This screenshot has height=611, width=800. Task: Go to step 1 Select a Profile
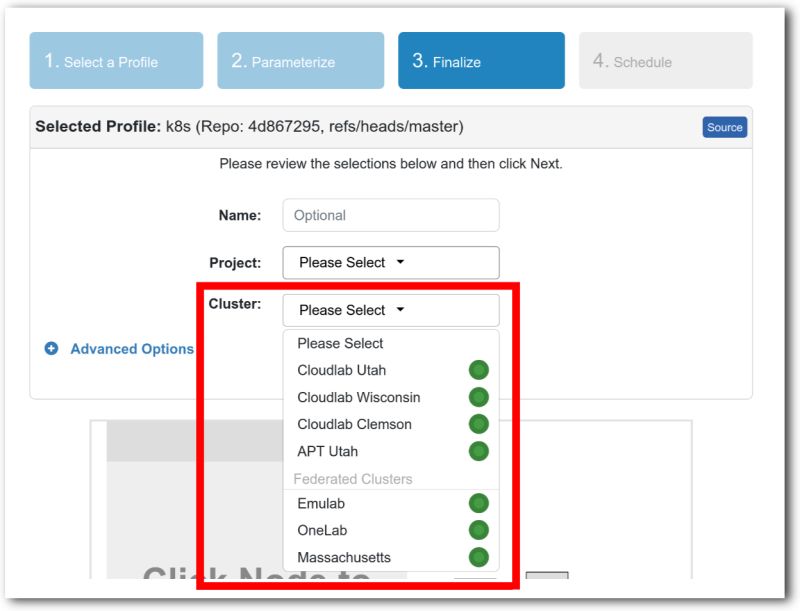click(116, 61)
